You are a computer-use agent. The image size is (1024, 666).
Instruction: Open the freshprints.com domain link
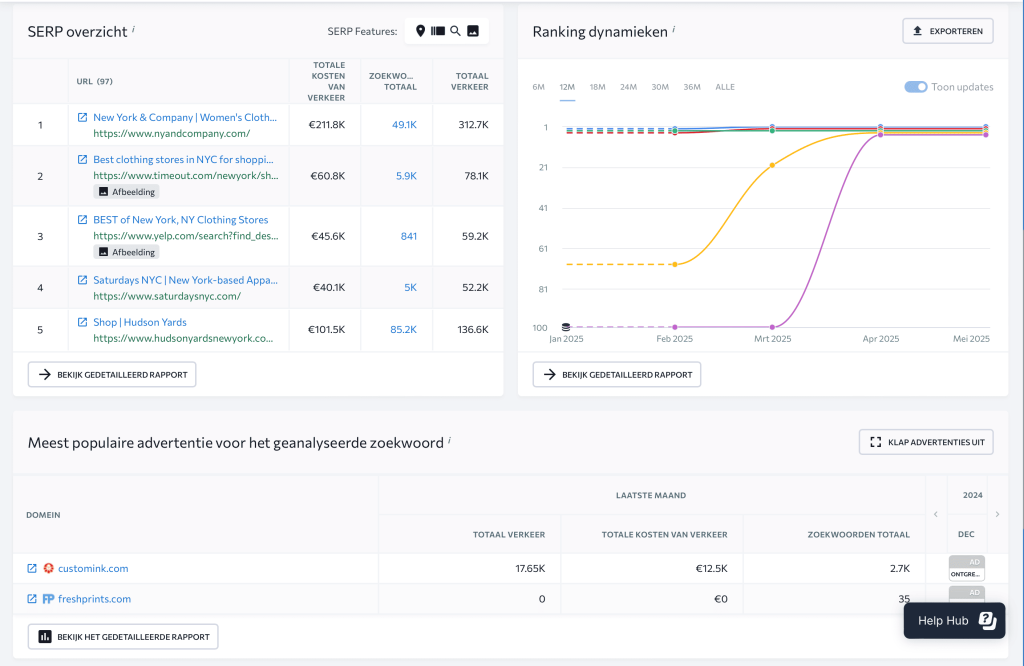pos(95,599)
